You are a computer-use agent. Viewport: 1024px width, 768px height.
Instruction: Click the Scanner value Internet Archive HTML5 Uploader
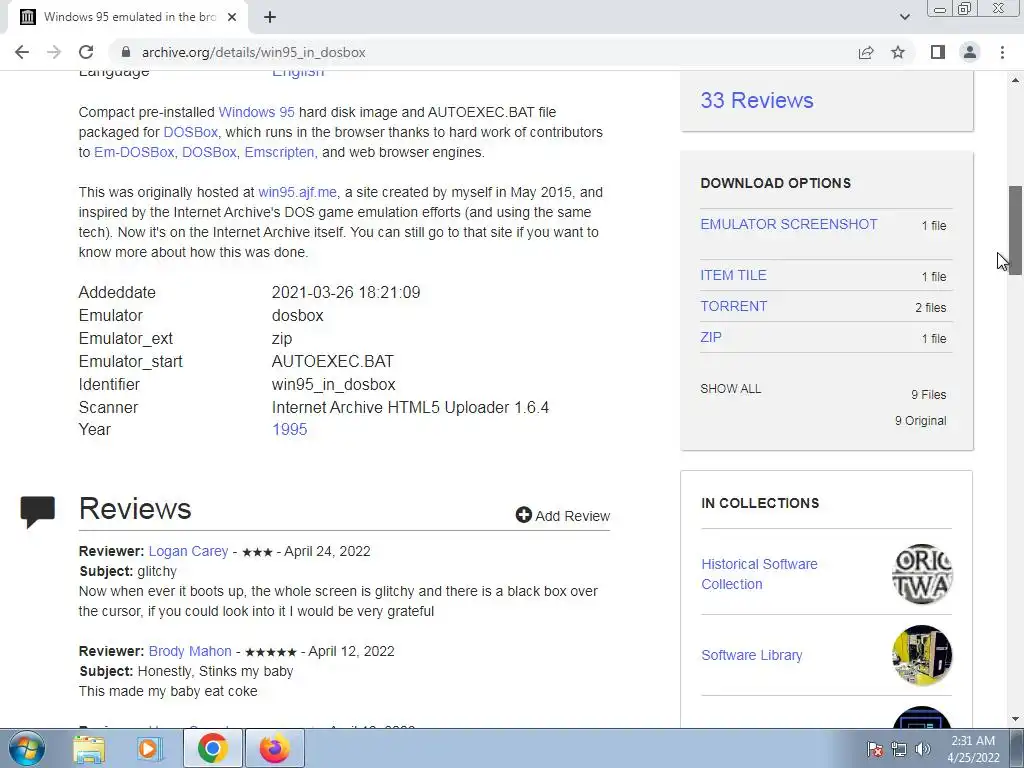(410, 408)
